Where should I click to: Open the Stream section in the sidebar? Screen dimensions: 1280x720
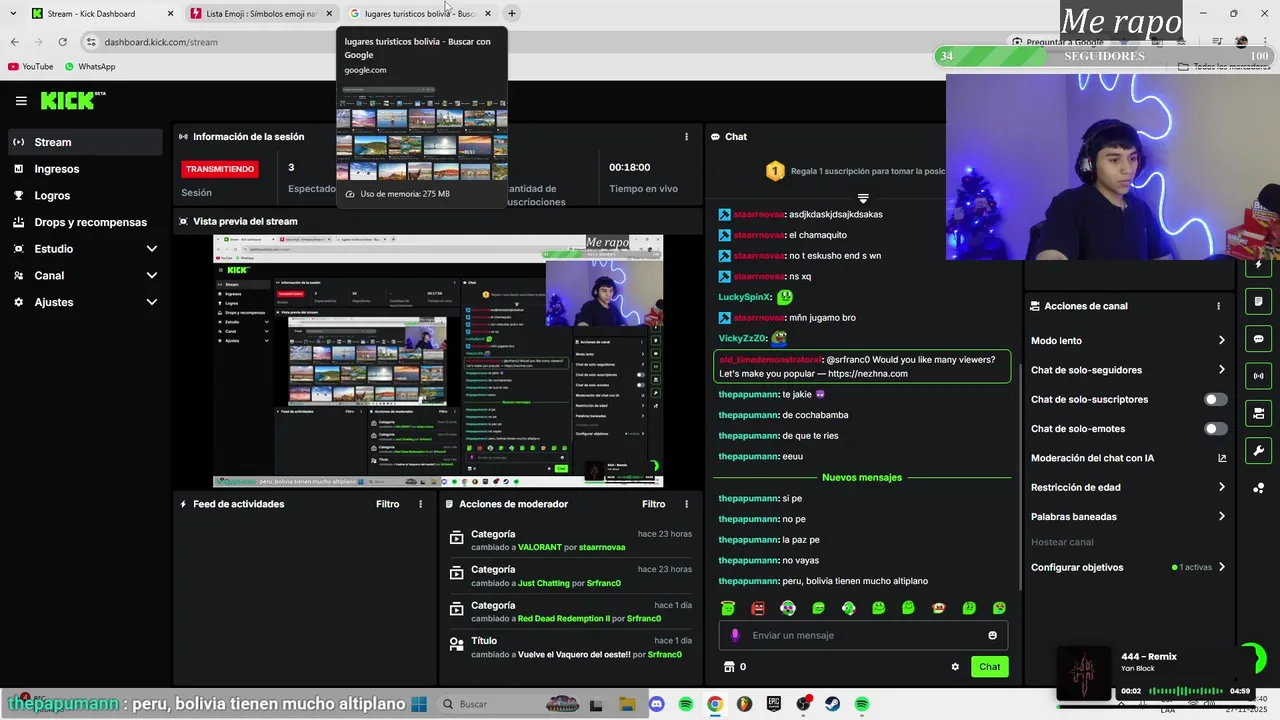tap(83, 142)
